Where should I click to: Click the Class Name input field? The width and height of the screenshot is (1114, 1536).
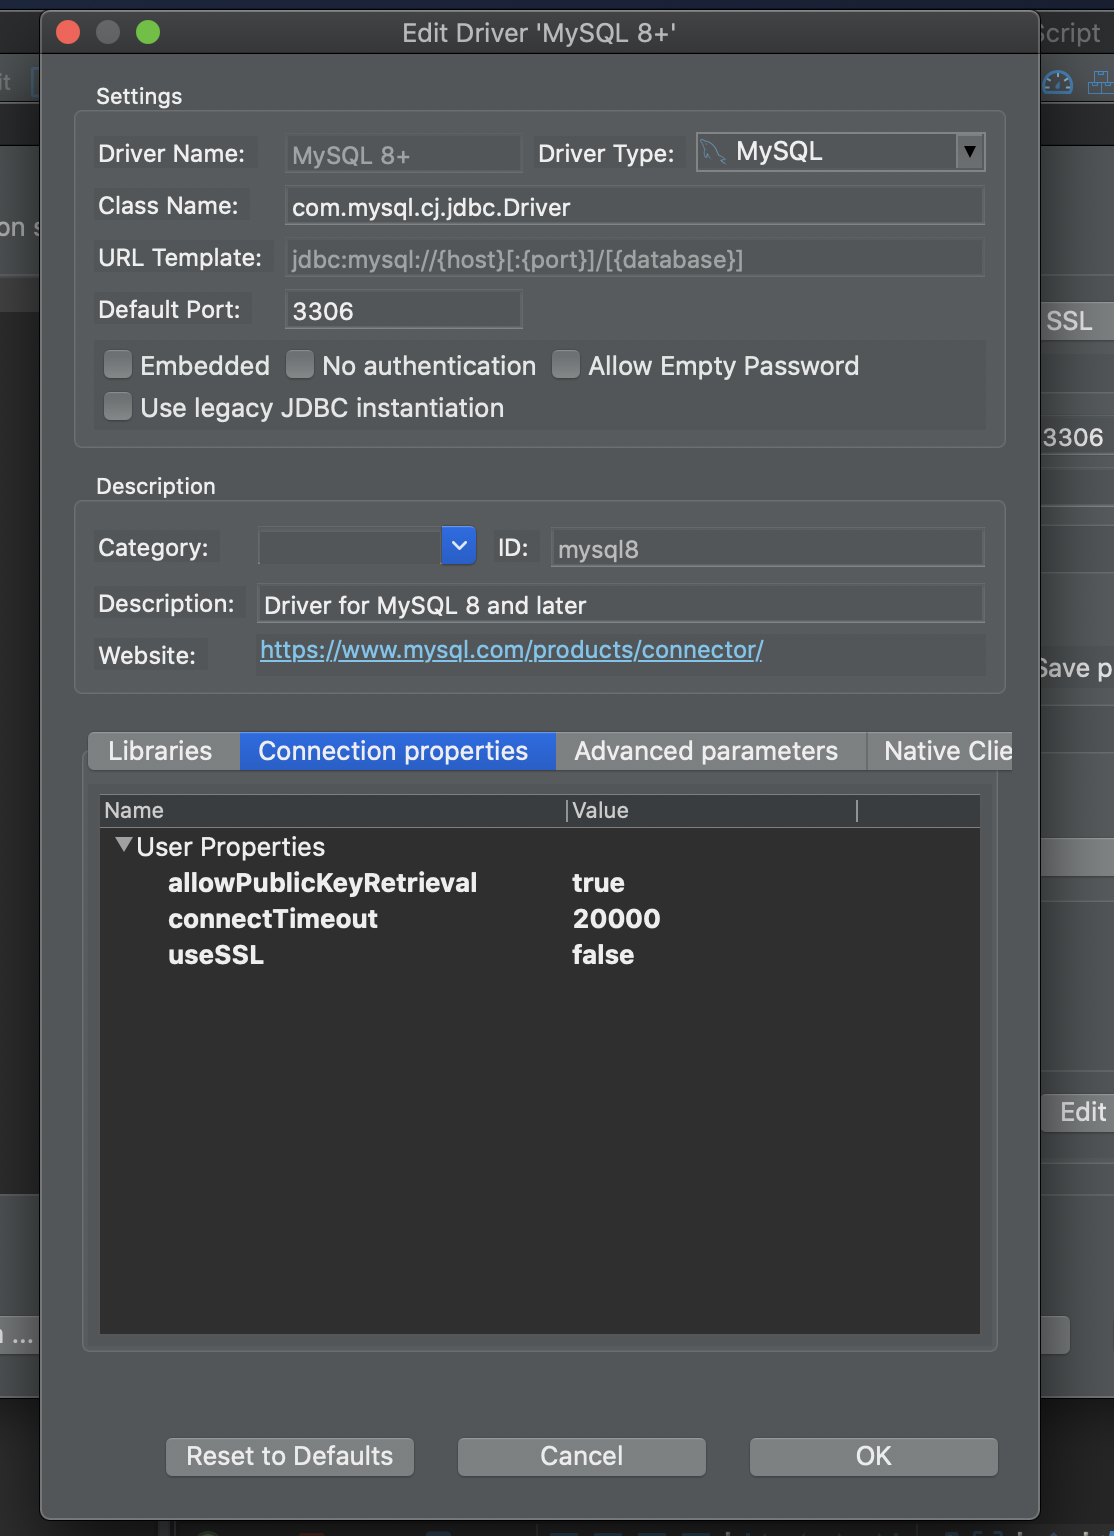(x=635, y=206)
